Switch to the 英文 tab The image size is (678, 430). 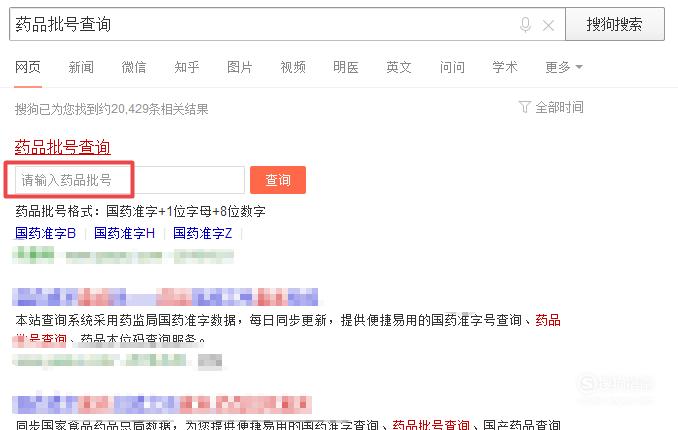pyautogui.click(x=399, y=67)
